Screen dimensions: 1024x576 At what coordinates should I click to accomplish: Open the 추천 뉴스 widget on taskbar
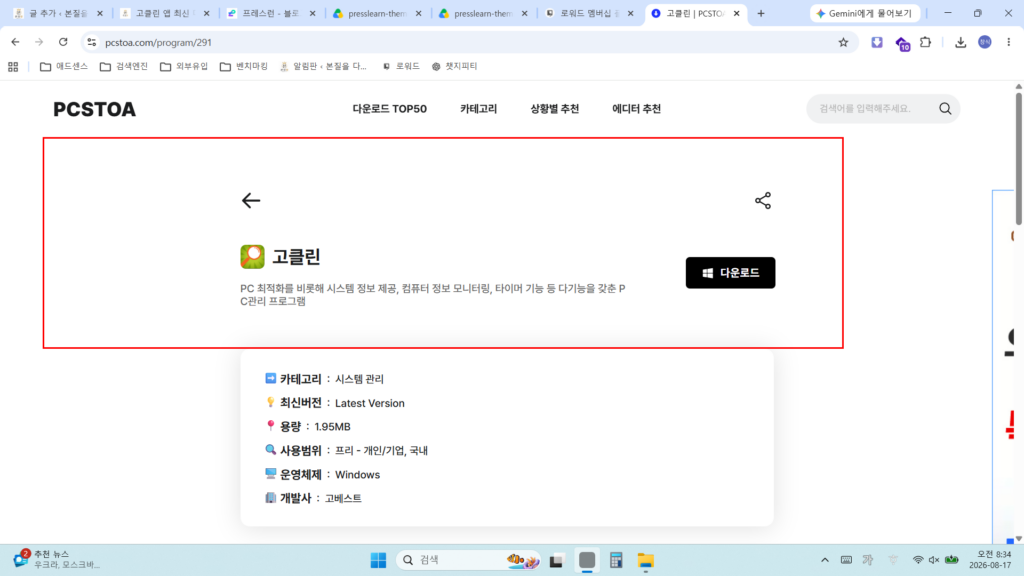(x=57, y=560)
